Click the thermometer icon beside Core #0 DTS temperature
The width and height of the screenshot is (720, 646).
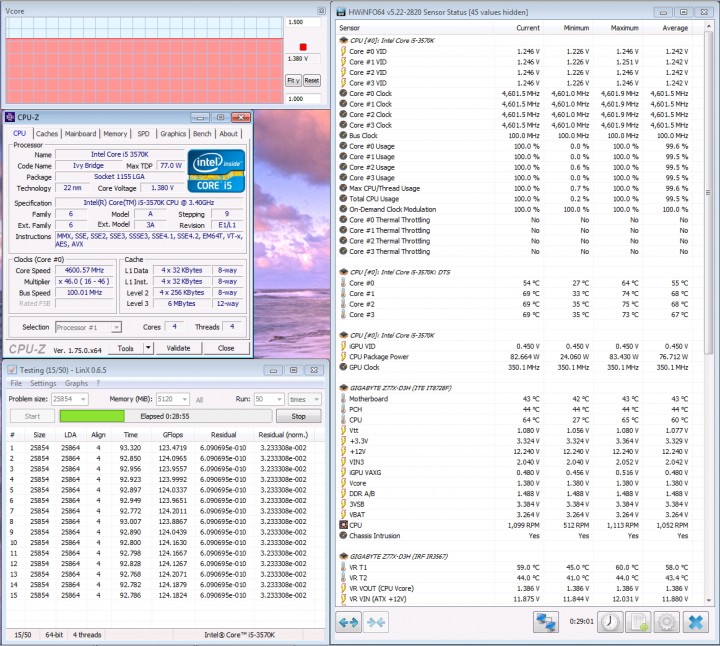343,283
